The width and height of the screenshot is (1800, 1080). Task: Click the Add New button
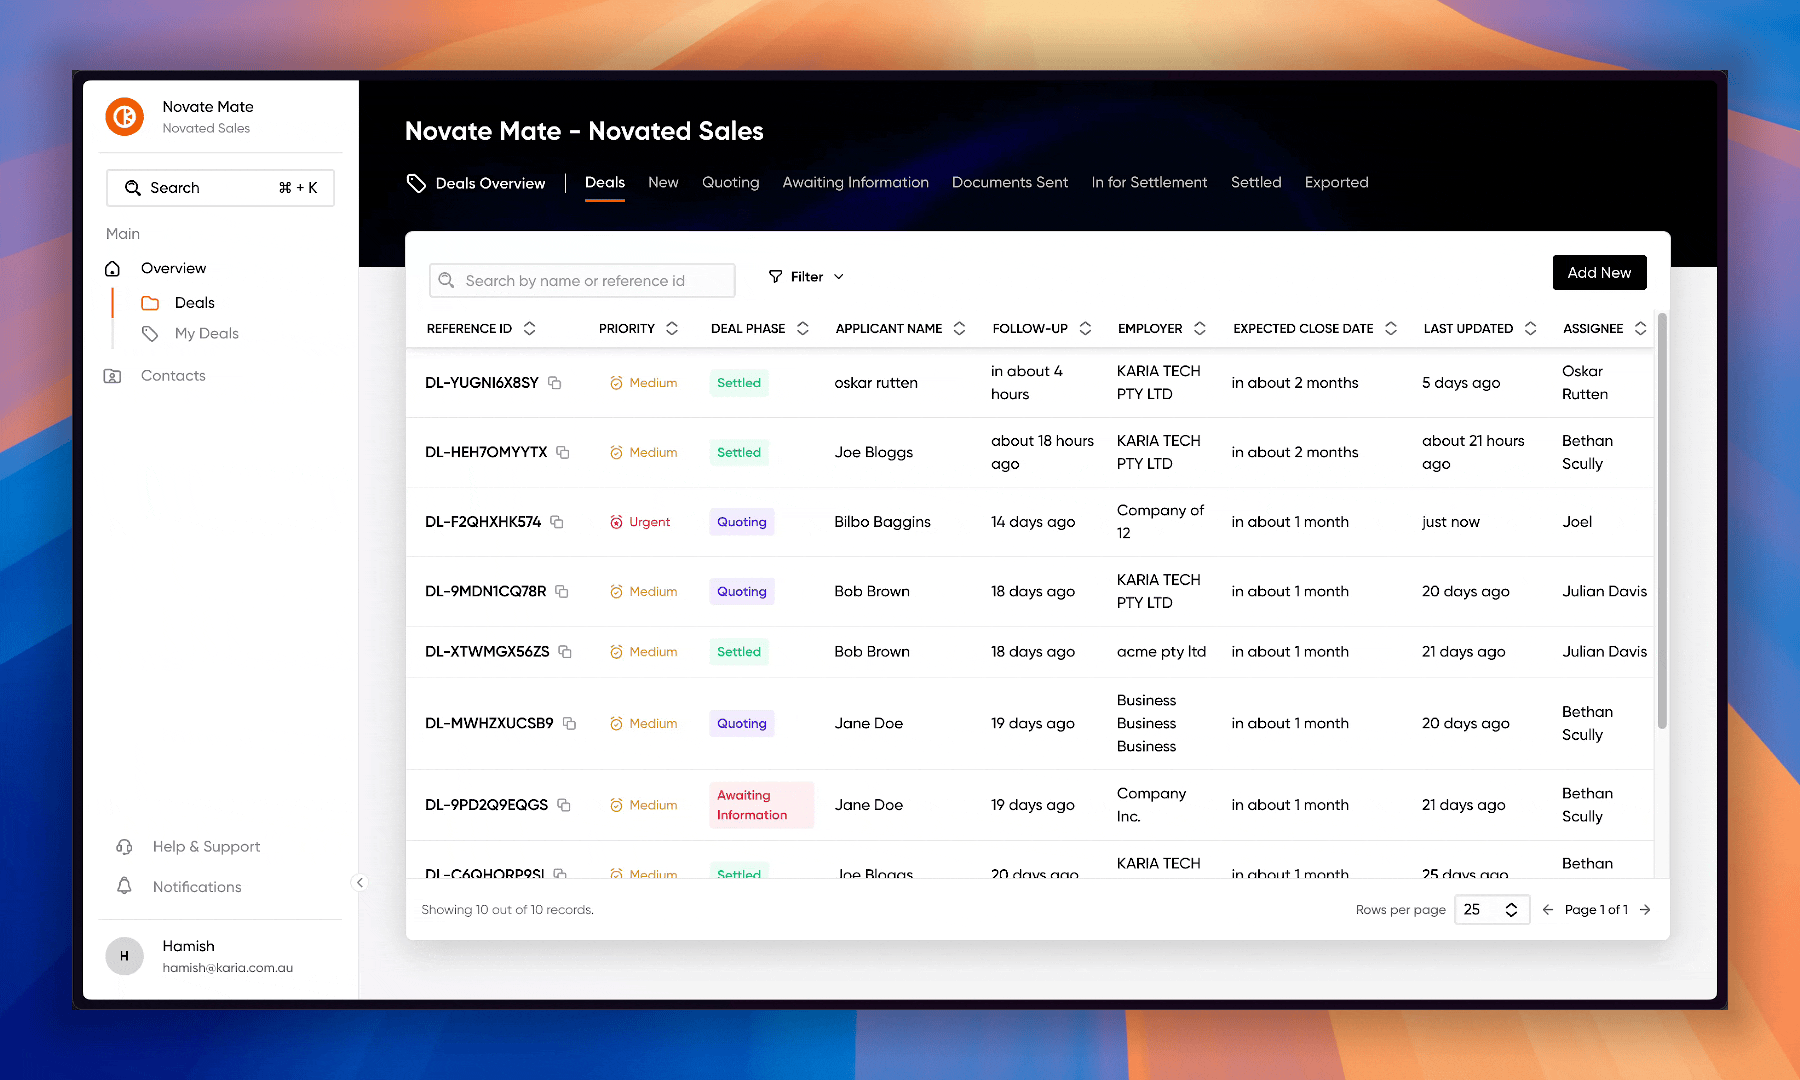click(x=1599, y=273)
